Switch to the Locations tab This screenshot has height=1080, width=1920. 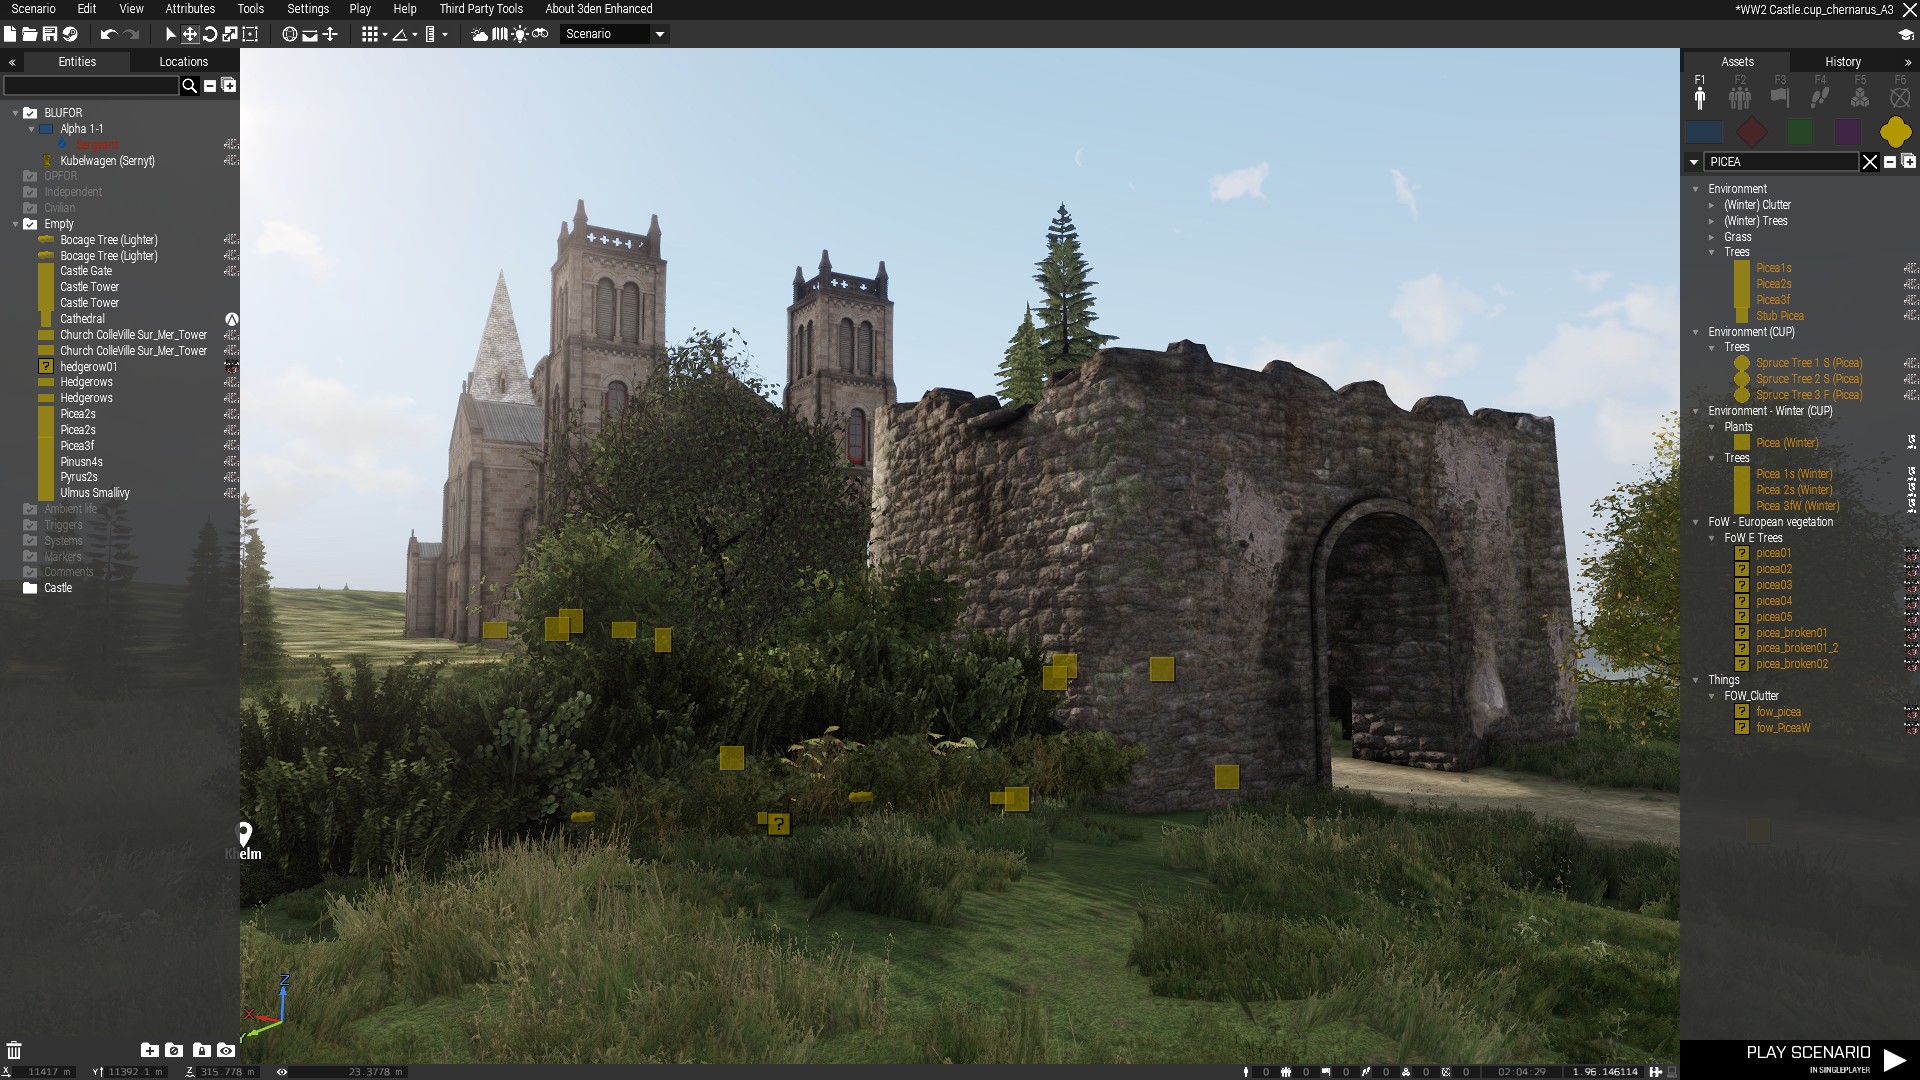(184, 62)
